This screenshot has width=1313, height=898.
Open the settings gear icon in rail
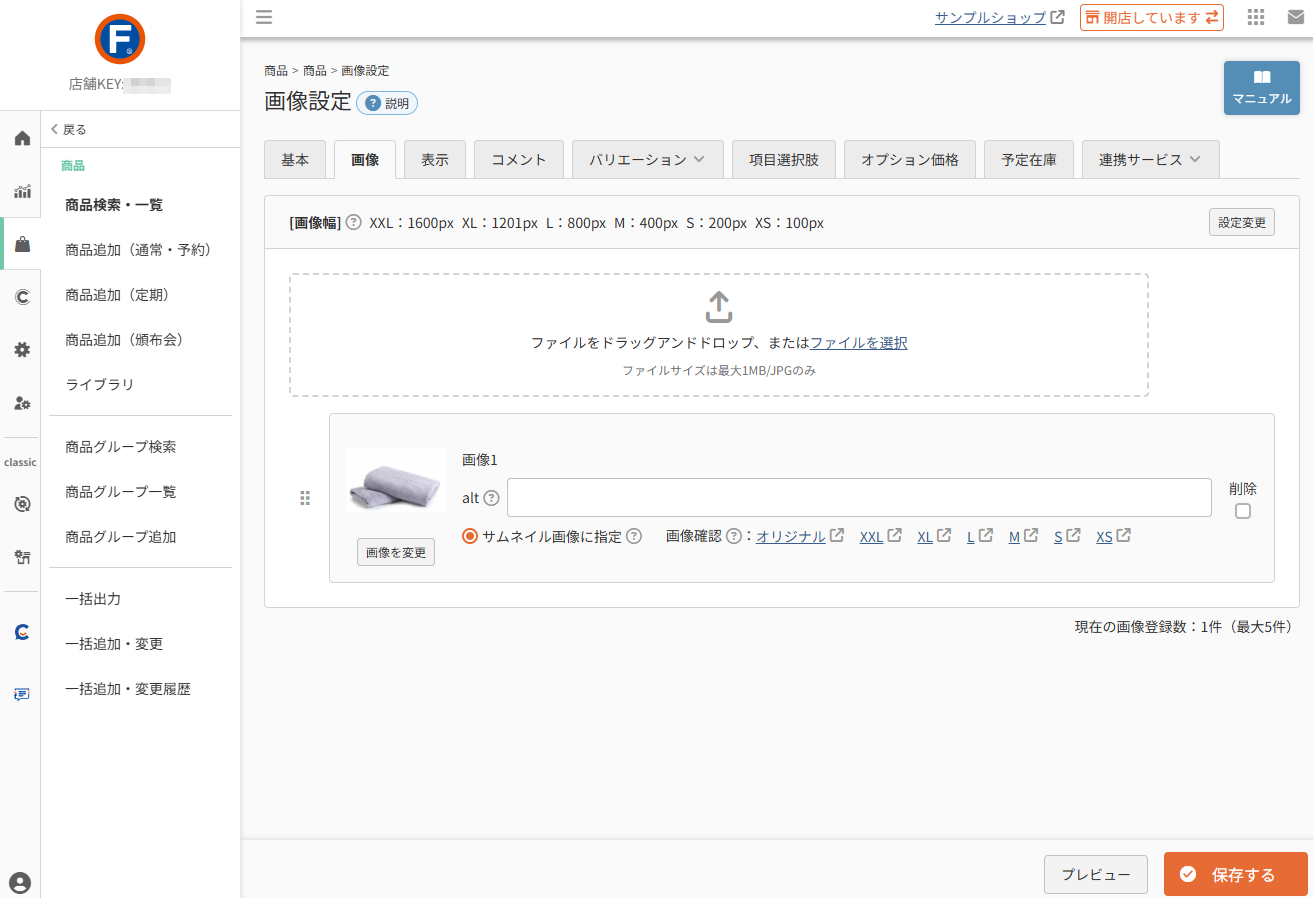point(22,349)
